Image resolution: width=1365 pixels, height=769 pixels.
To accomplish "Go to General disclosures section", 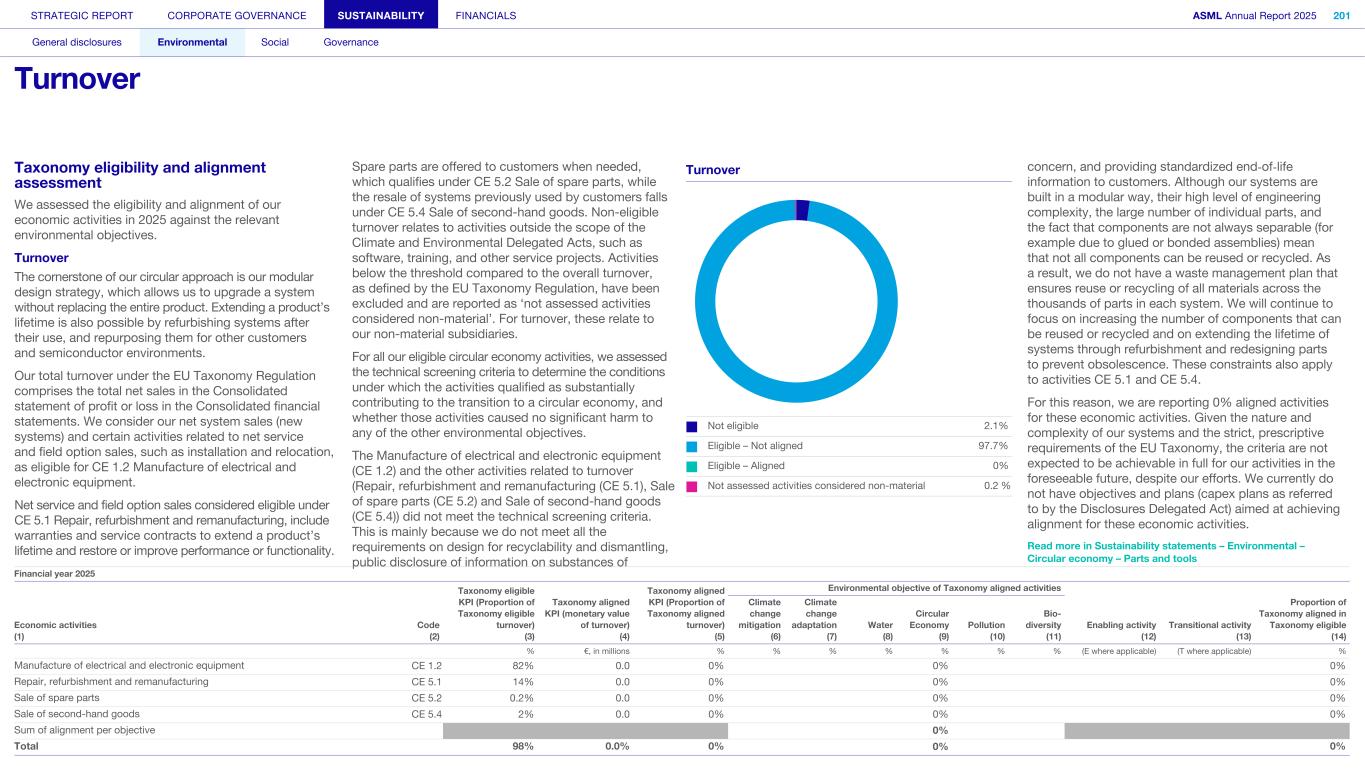I will (77, 42).
